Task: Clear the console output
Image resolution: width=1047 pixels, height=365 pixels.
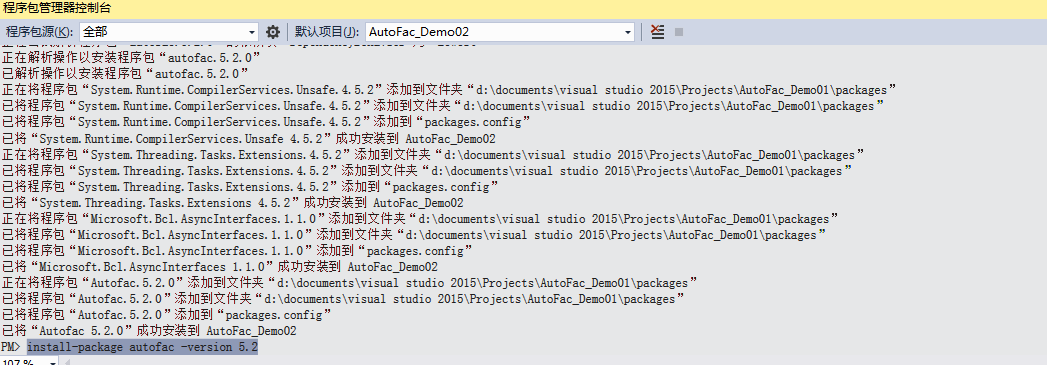Action: (658, 31)
